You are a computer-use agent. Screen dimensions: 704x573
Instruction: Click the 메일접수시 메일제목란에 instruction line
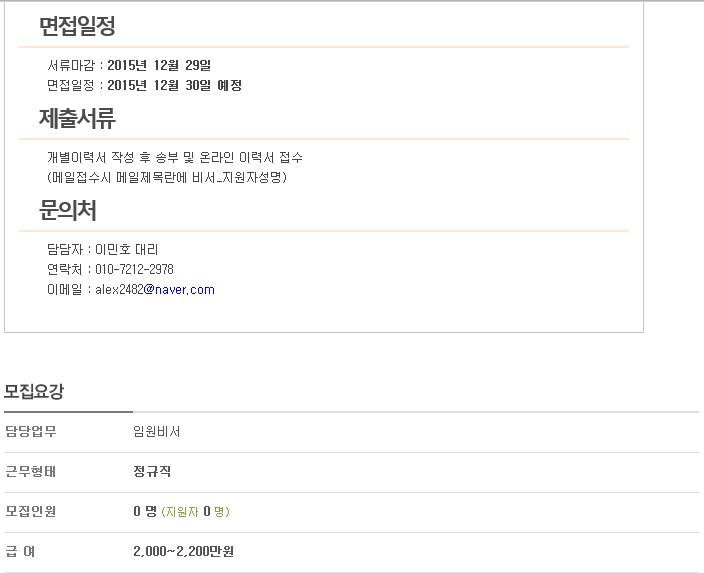point(167,177)
